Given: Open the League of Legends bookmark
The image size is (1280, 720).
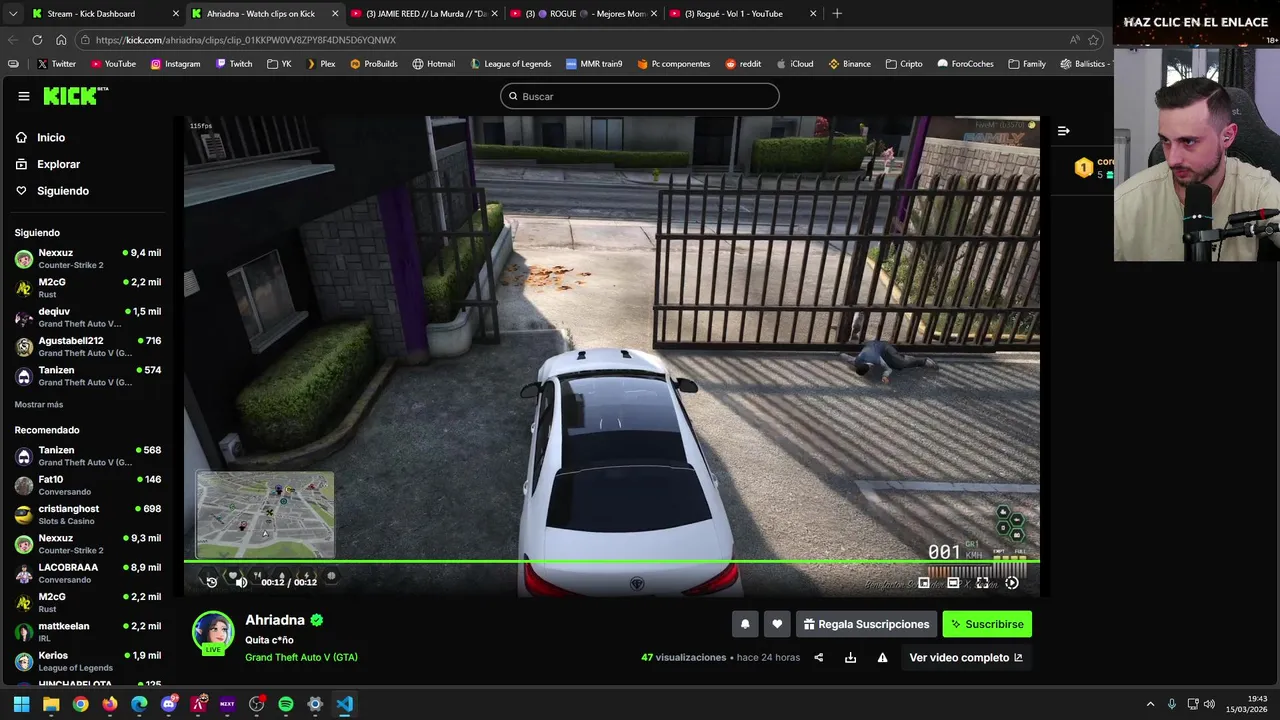Looking at the screenshot, I should [x=509, y=63].
